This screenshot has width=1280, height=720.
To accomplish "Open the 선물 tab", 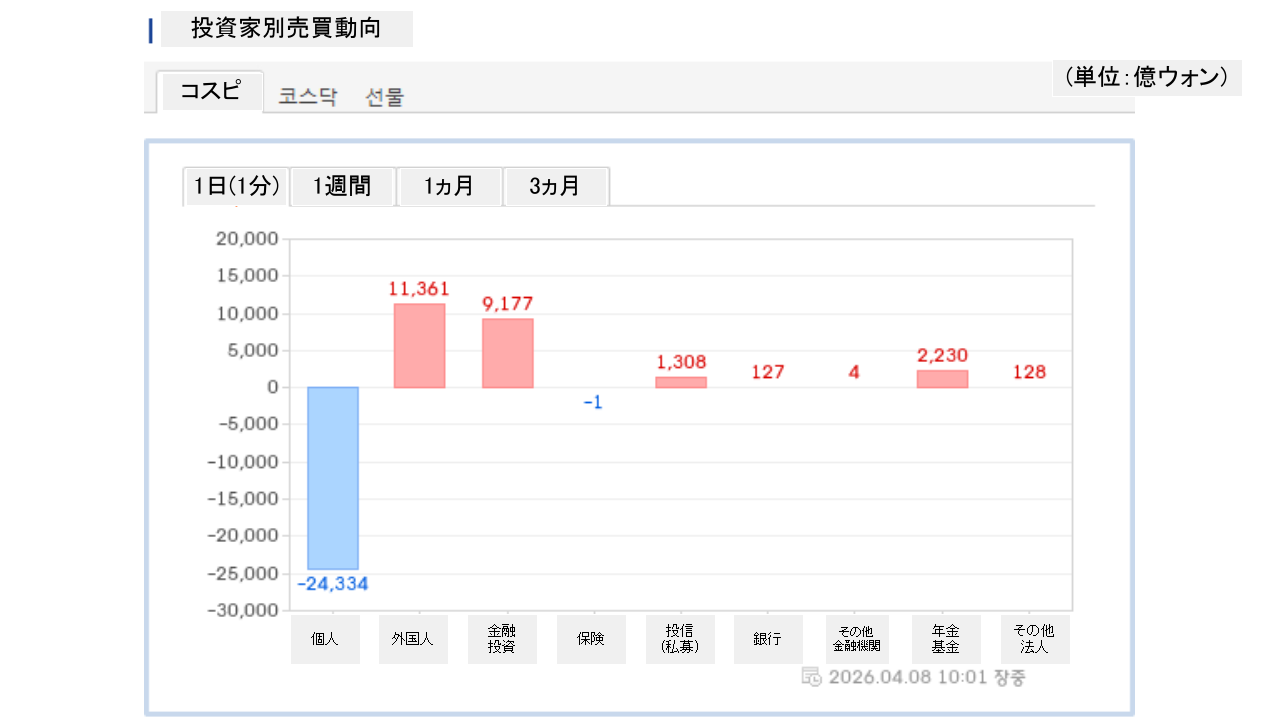I will [385, 97].
